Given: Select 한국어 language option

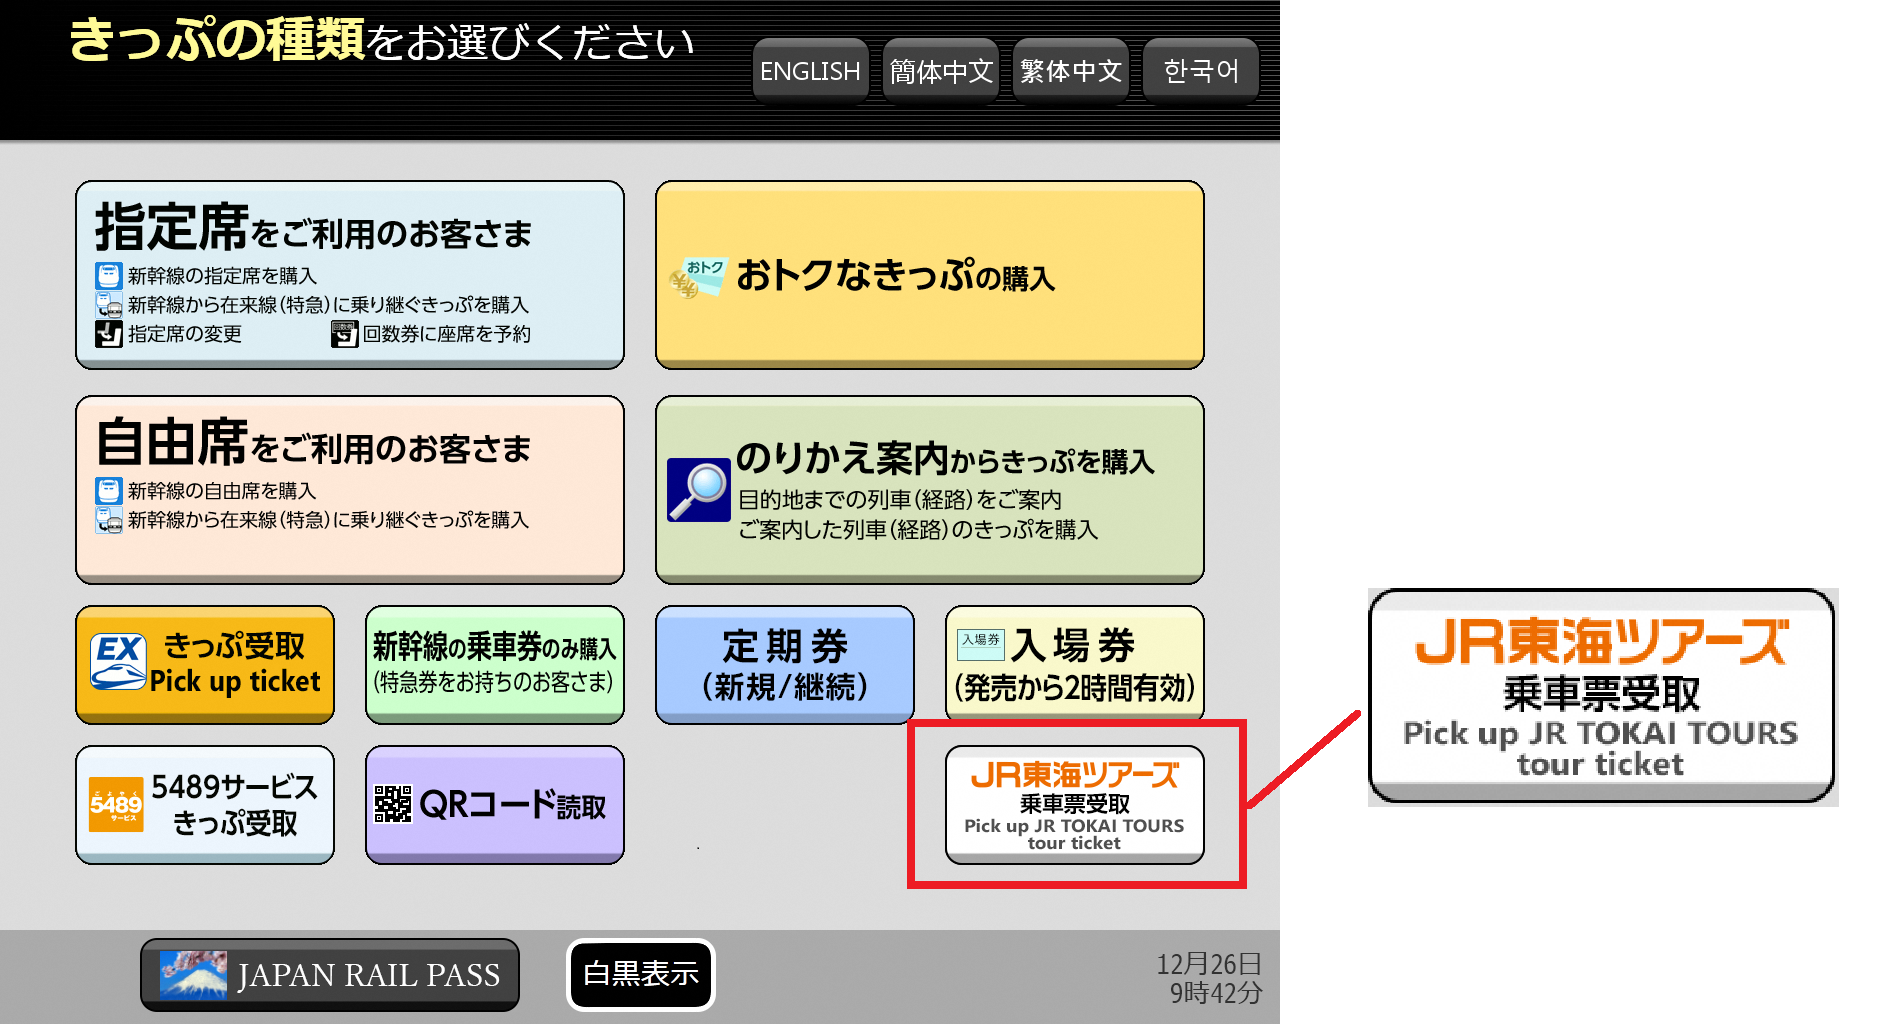Looking at the screenshot, I should point(1200,69).
